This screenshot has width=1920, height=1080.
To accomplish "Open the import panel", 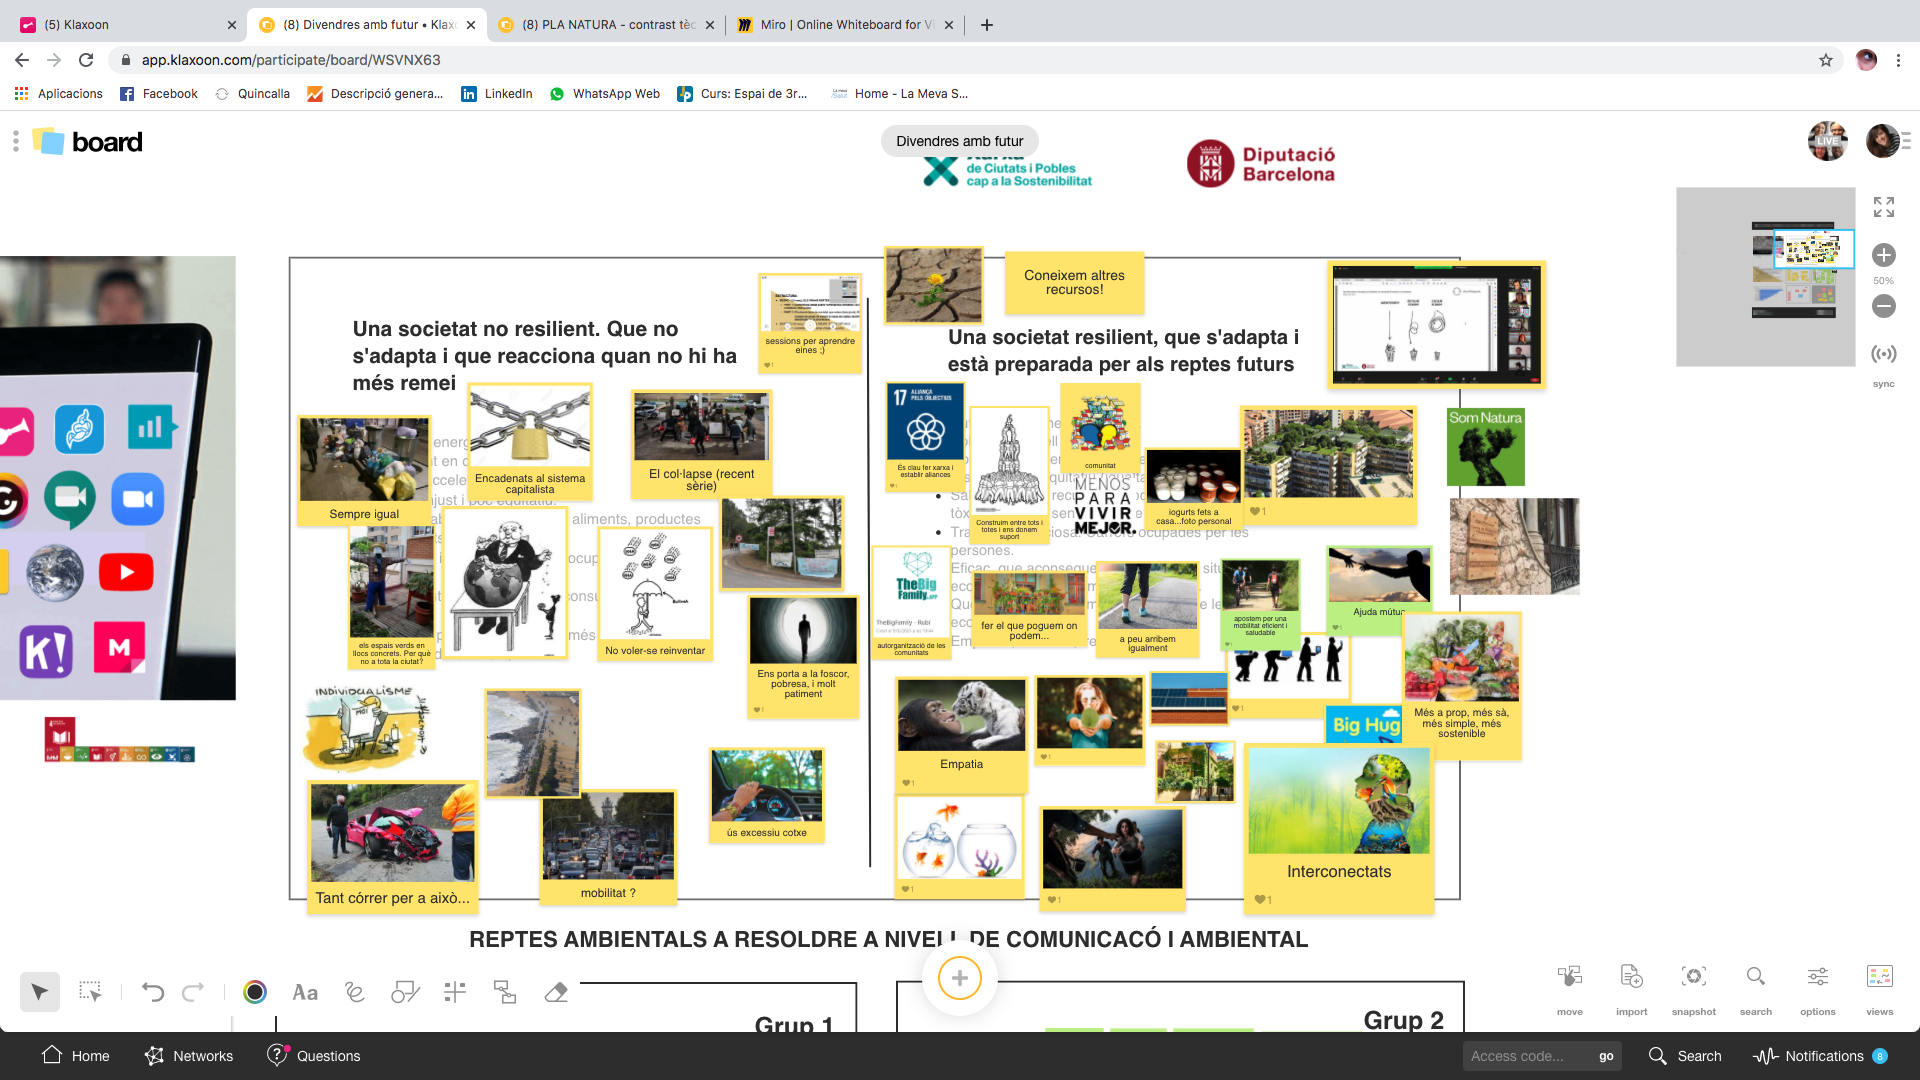I will [x=1631, y=977].
